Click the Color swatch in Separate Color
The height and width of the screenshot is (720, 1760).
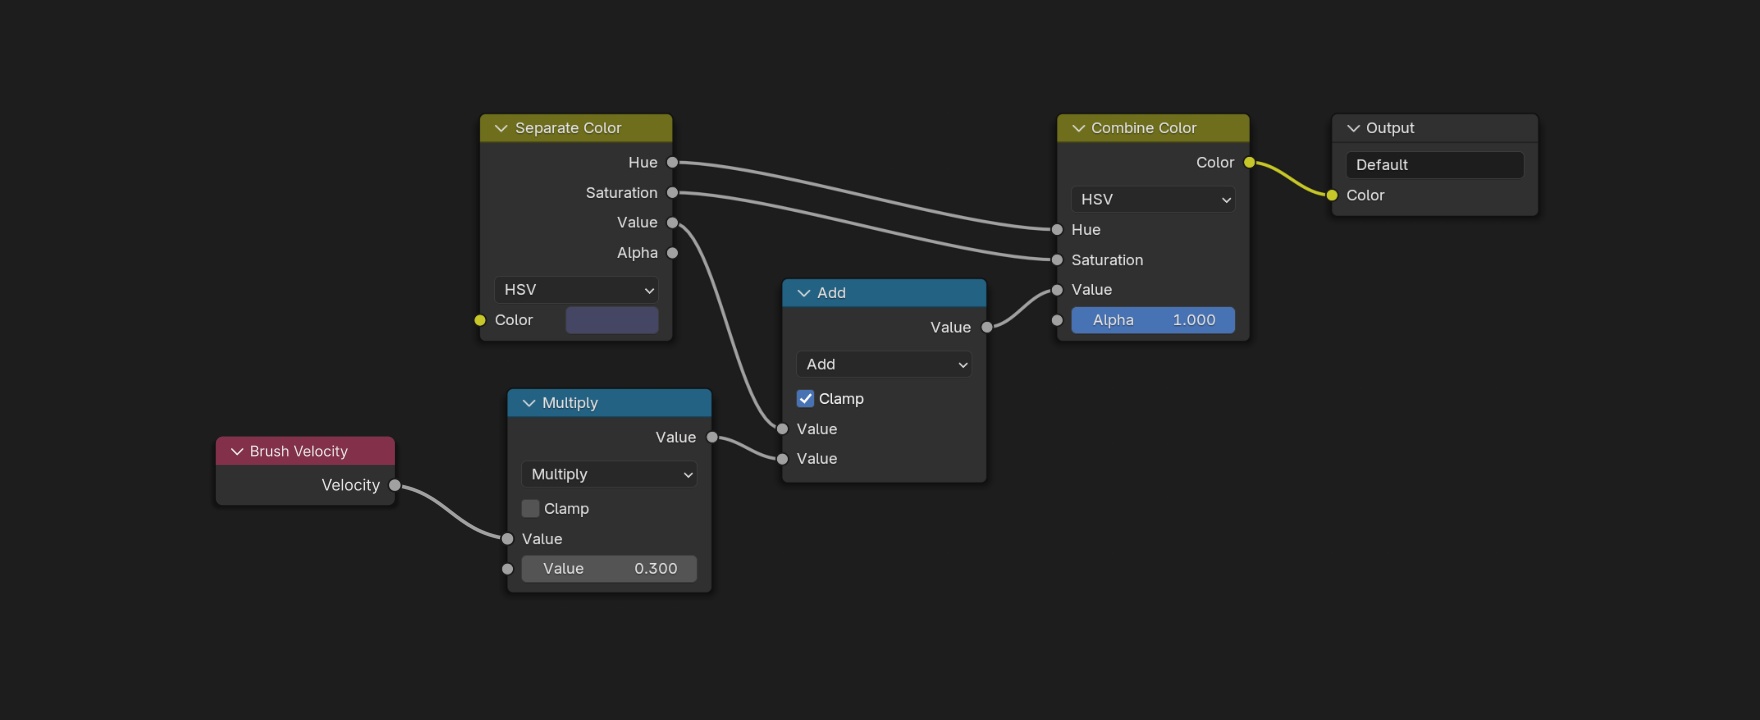click(x=612, y=320)
